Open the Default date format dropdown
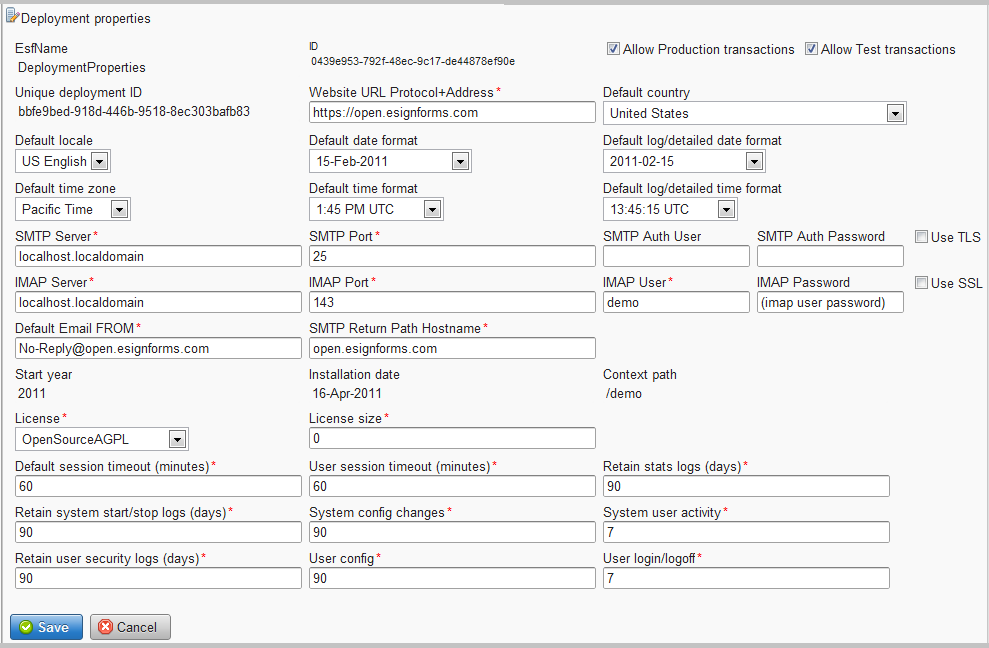Image resolution: width=989 pixels, height=648 pixels. coord(390,162)
